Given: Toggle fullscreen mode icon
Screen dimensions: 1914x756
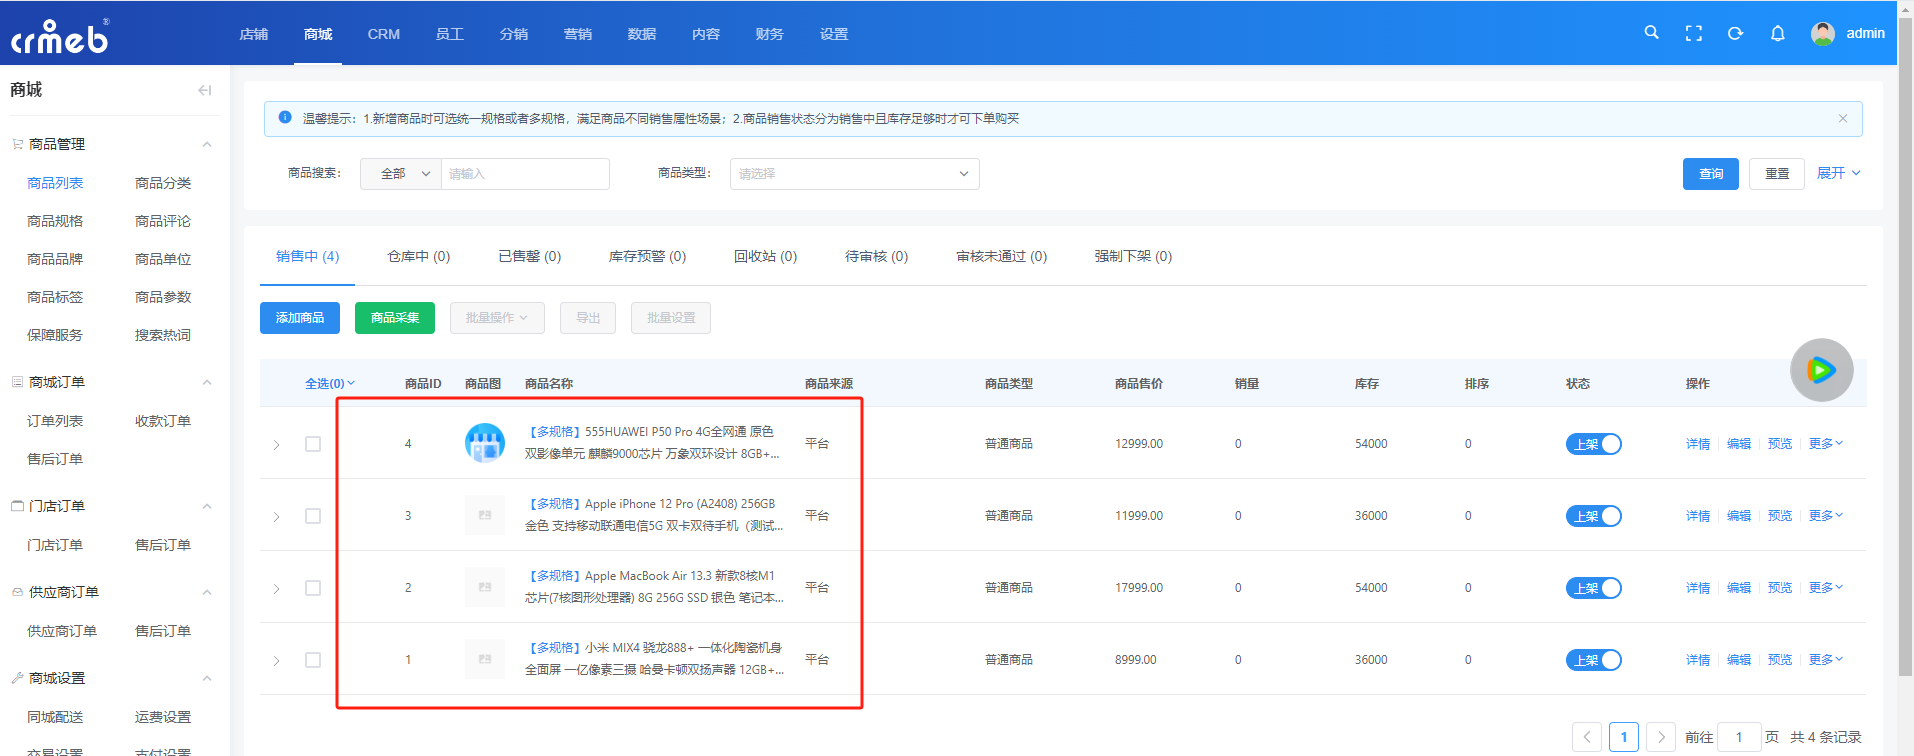Looking at the screenshot, I should 1693,33.
